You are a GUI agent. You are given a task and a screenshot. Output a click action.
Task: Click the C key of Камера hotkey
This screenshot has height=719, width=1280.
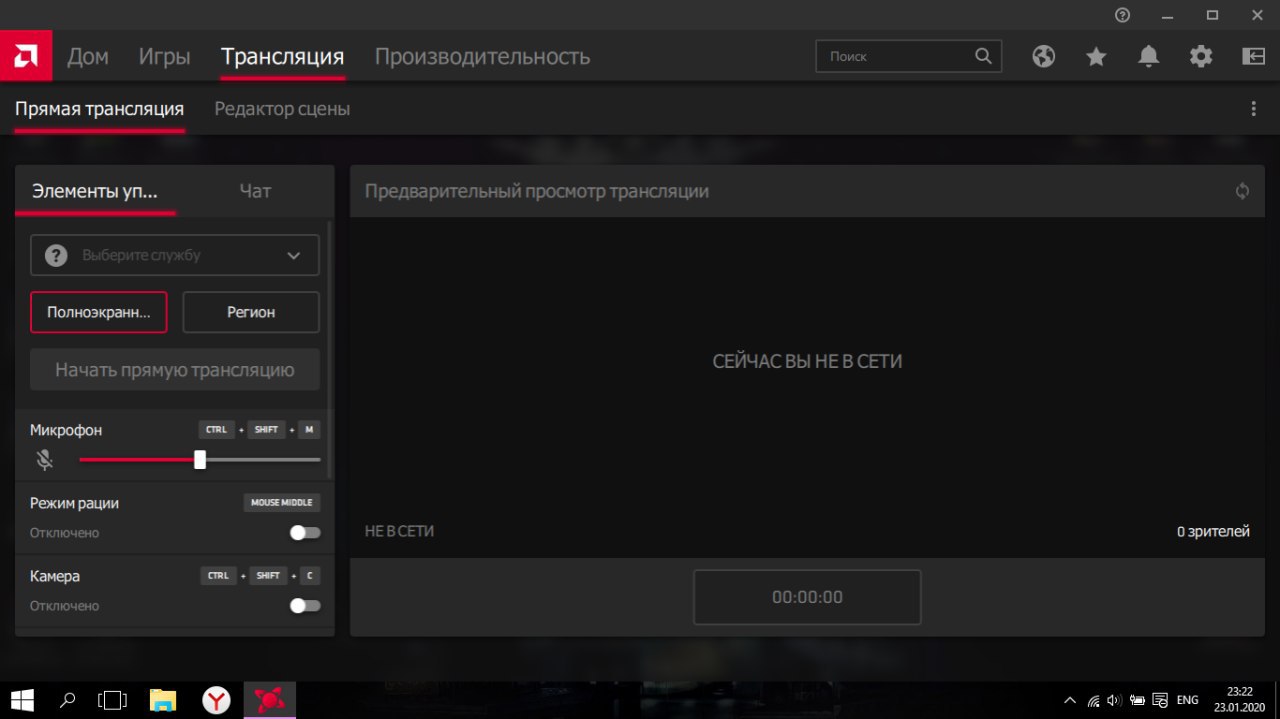310,576
